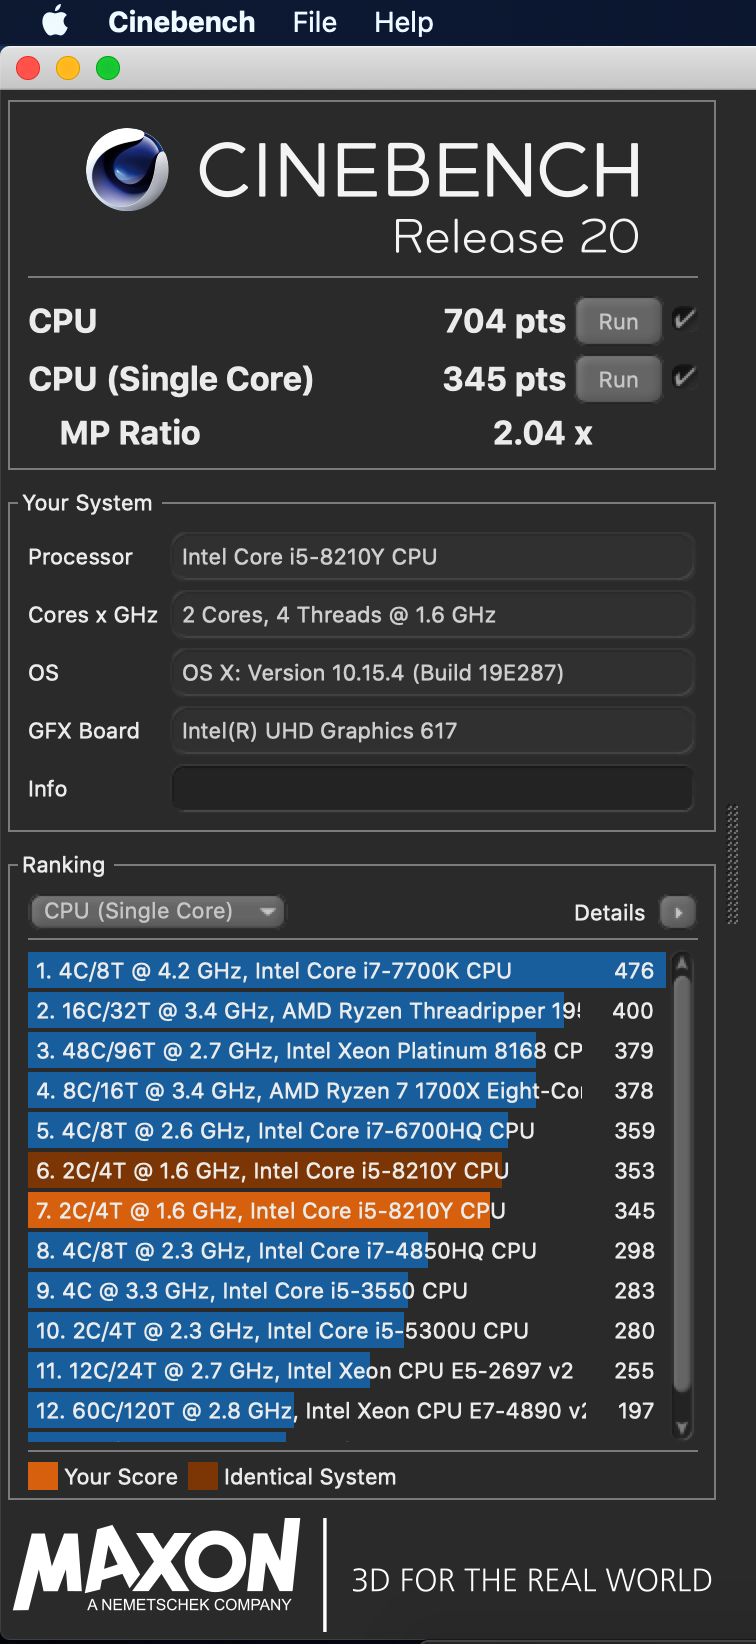Click the MAXON company logo

tap(157, 1566)
